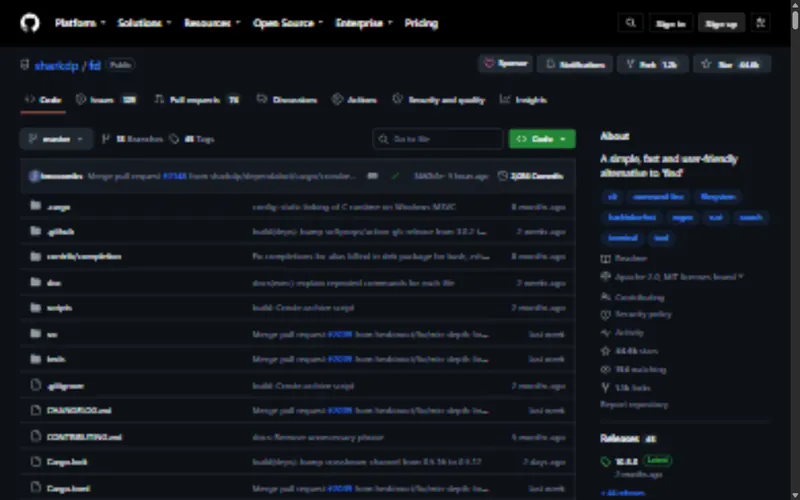Switch to the Issues tab

(107, 100)
